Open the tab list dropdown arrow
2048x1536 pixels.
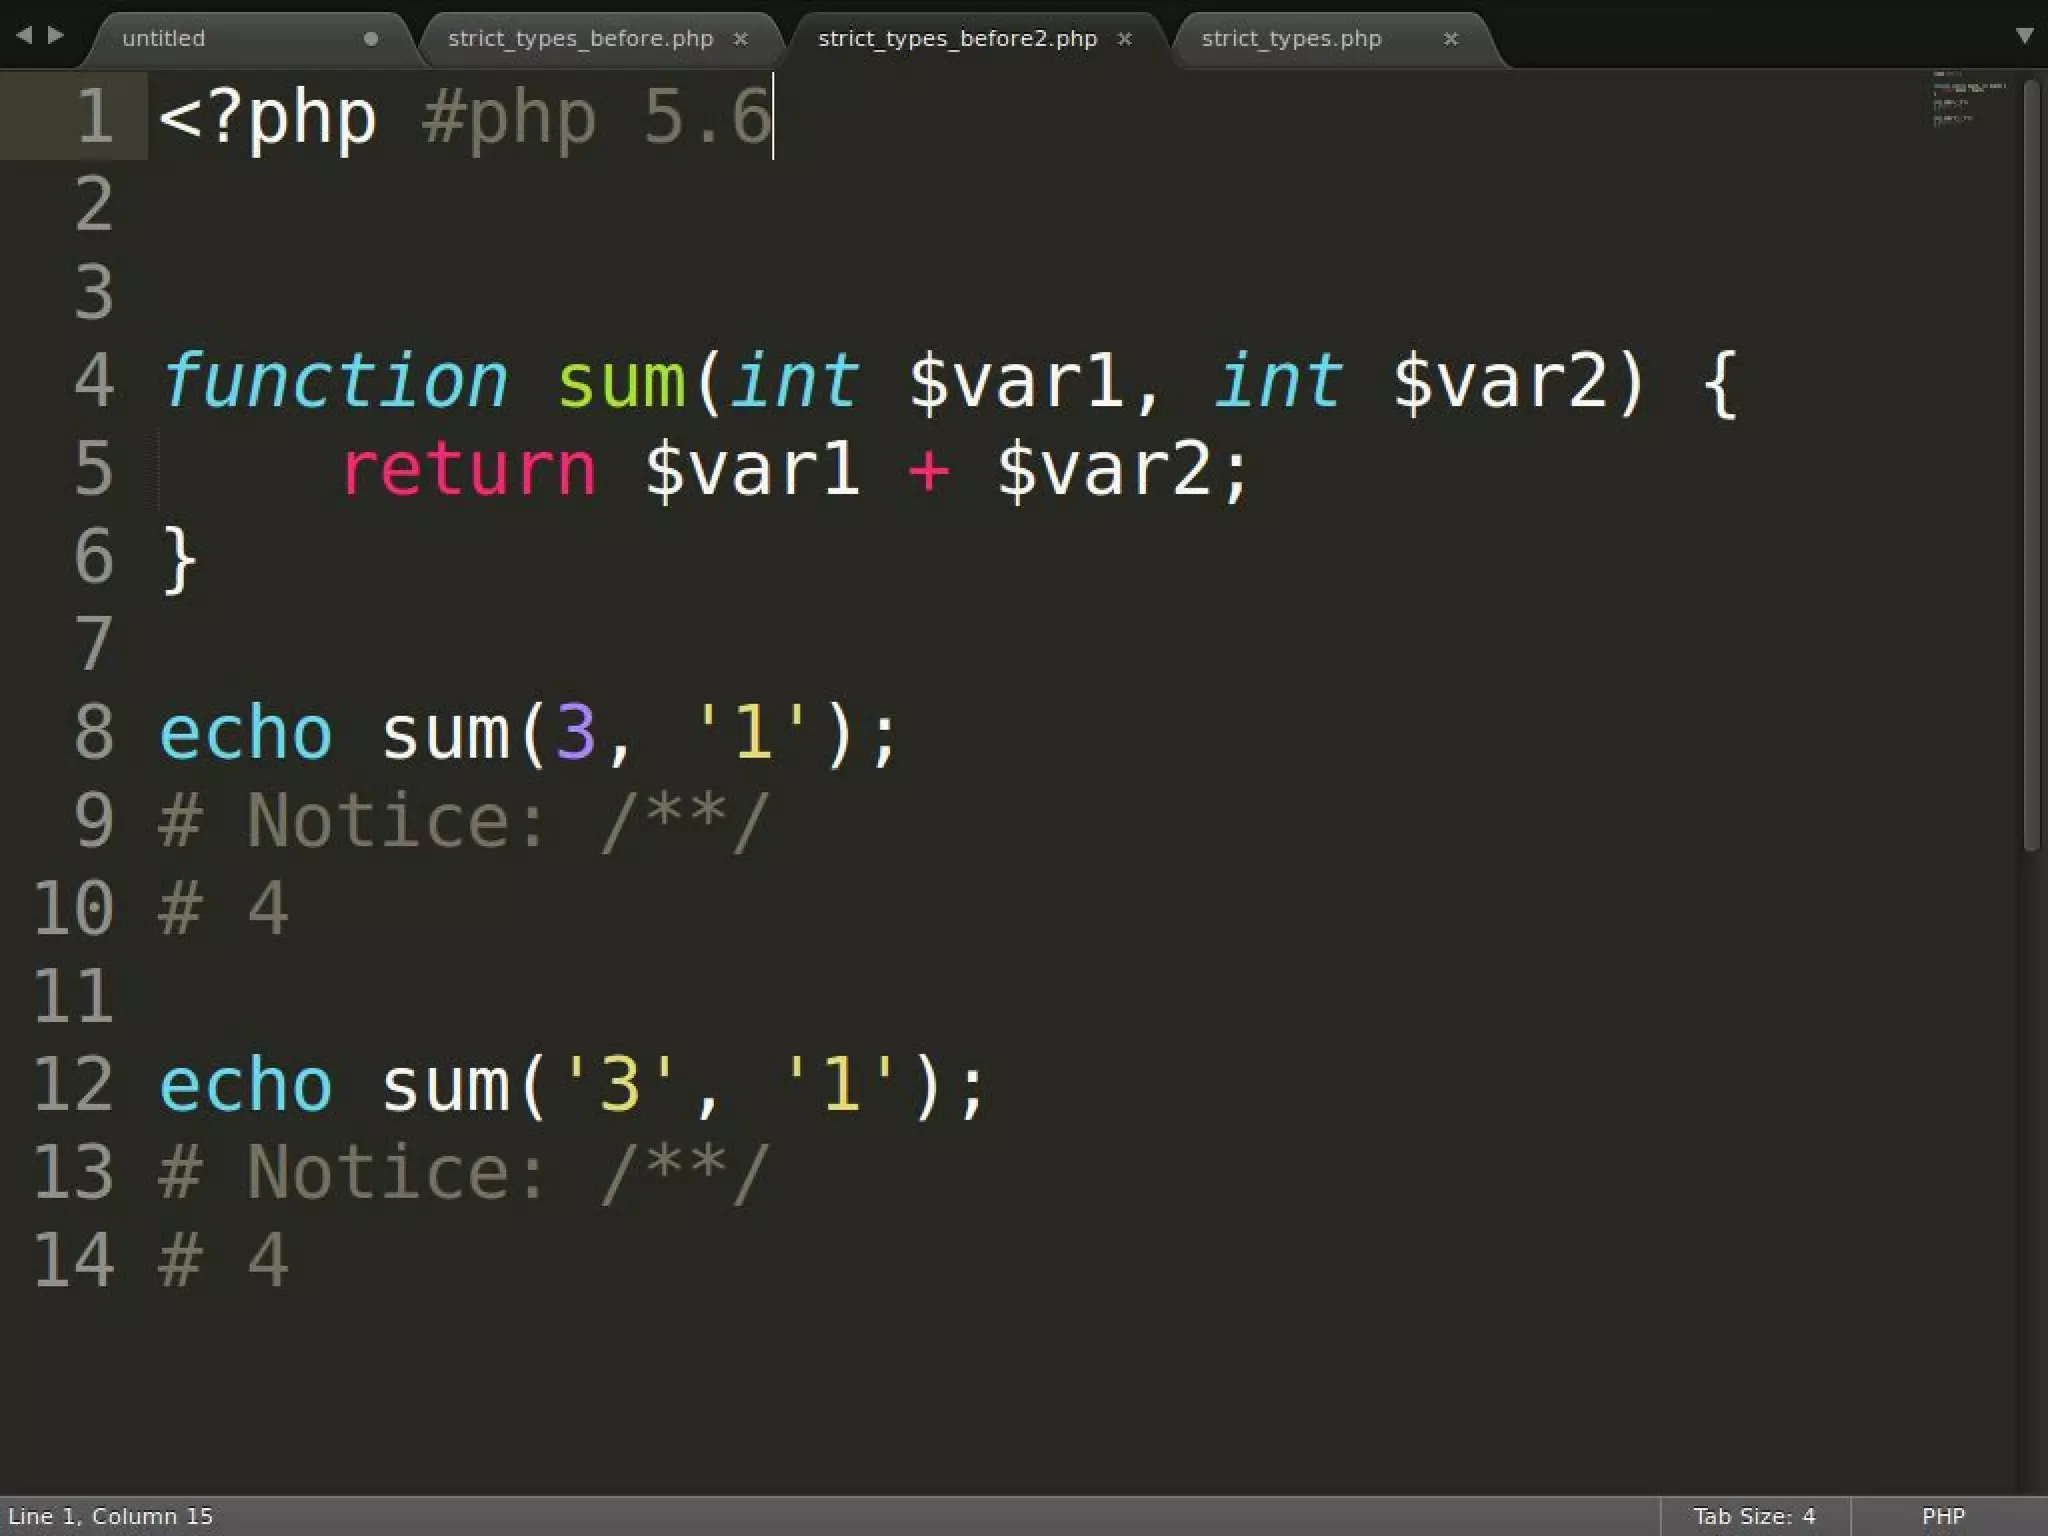2024,36
